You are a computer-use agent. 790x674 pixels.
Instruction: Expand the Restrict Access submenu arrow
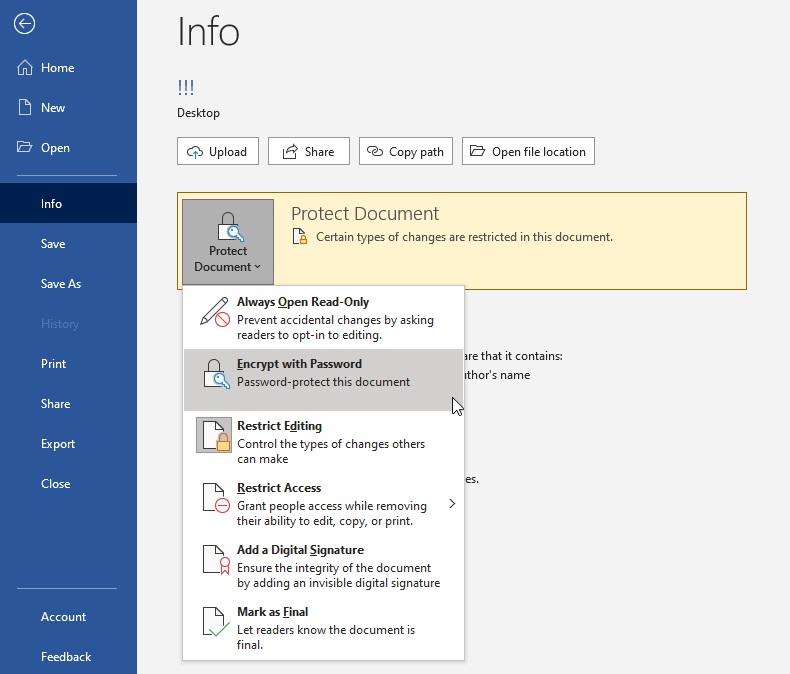point(452,504)
